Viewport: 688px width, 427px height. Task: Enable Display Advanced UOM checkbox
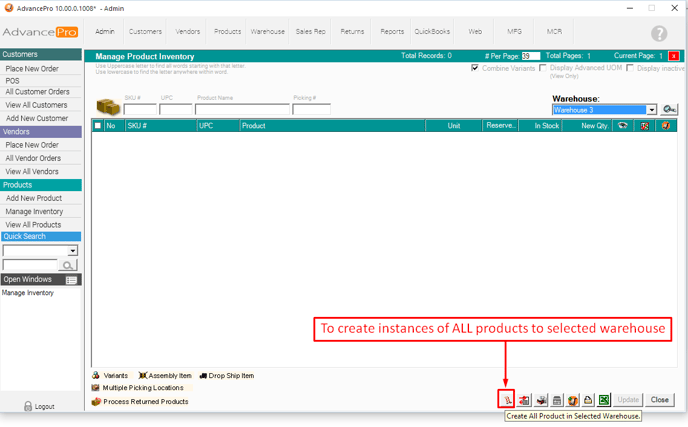(x=543, y=69)
